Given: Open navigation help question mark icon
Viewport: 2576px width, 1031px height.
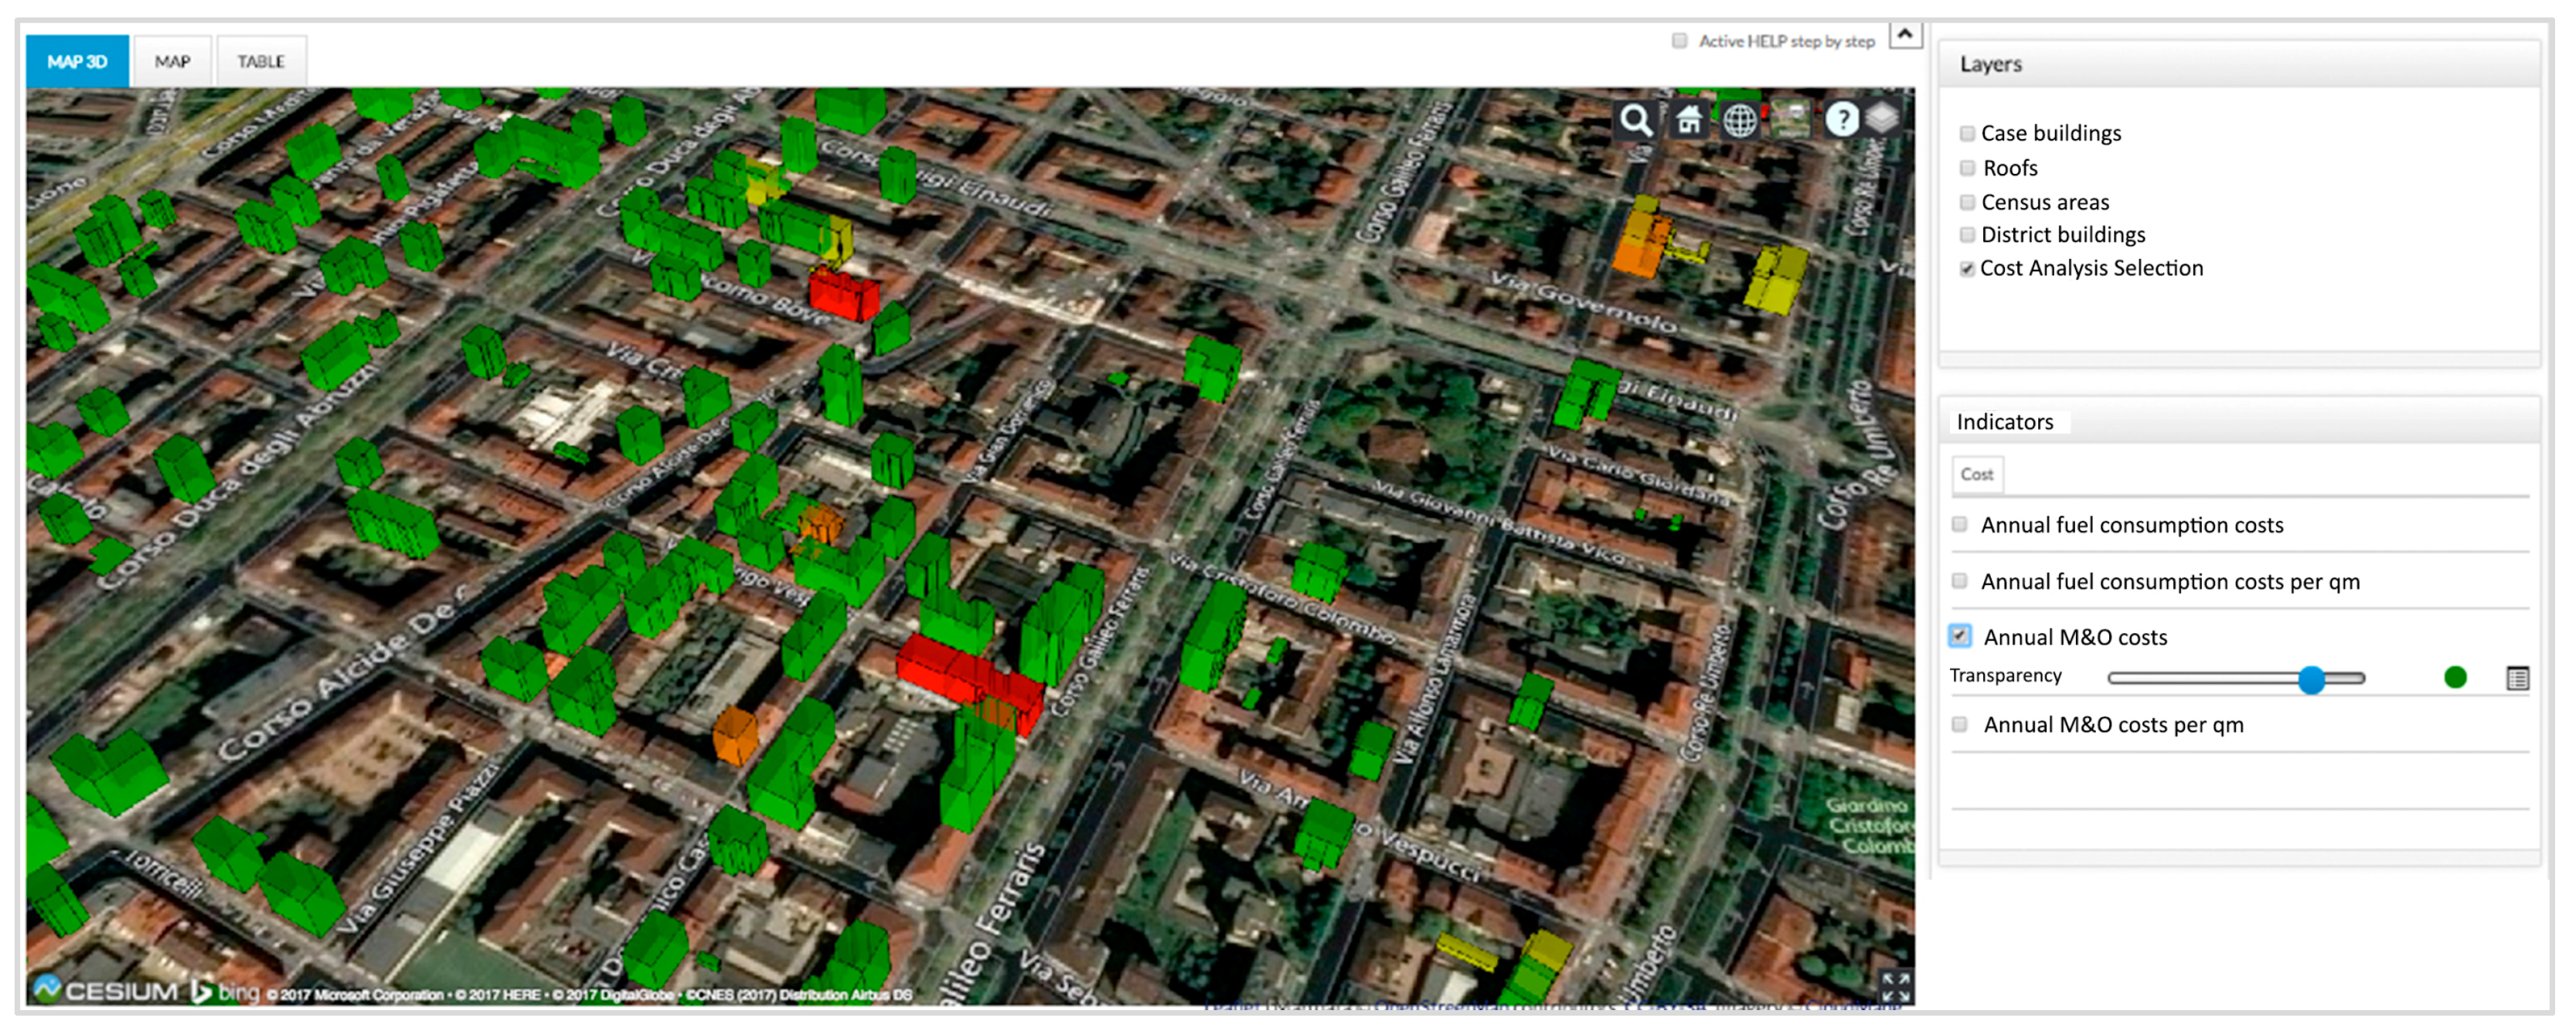Looking at the screenshot, I should (1841, 120).
